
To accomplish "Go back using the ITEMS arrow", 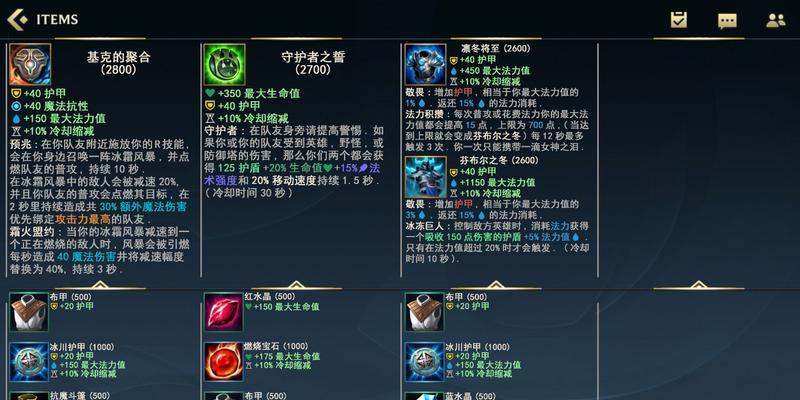I will [17, 20].
